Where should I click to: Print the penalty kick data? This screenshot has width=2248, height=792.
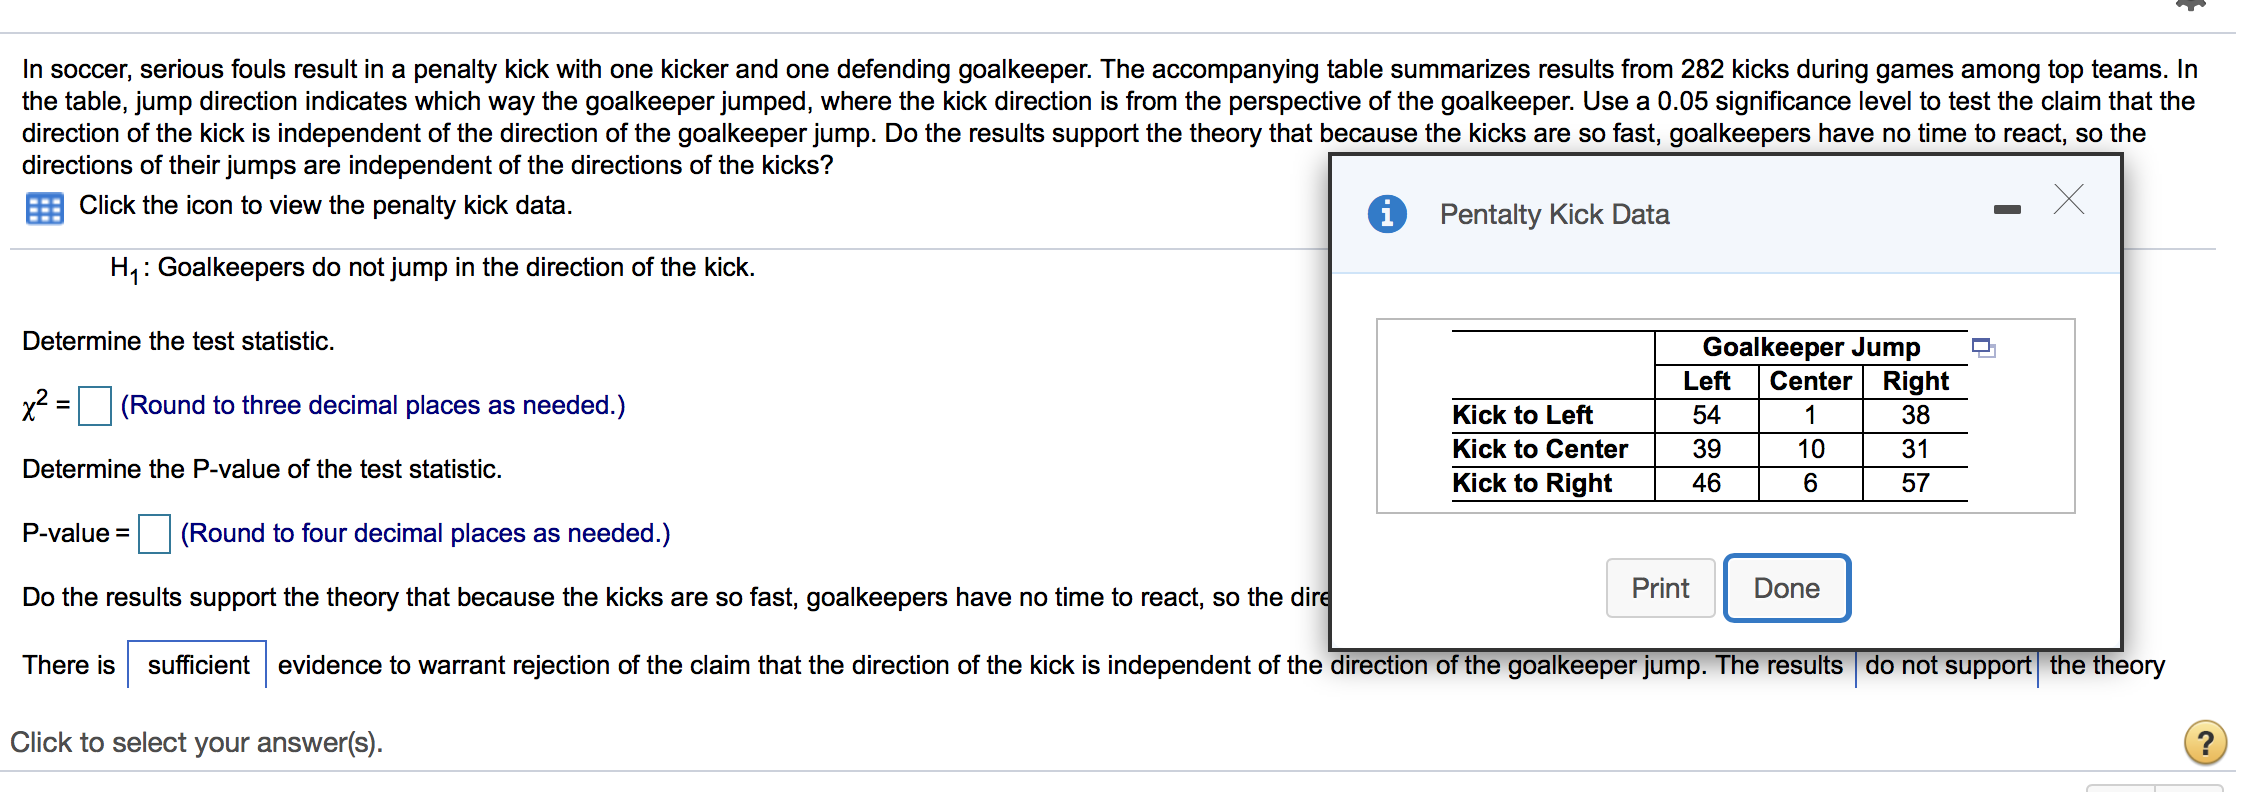[1660, 588]
